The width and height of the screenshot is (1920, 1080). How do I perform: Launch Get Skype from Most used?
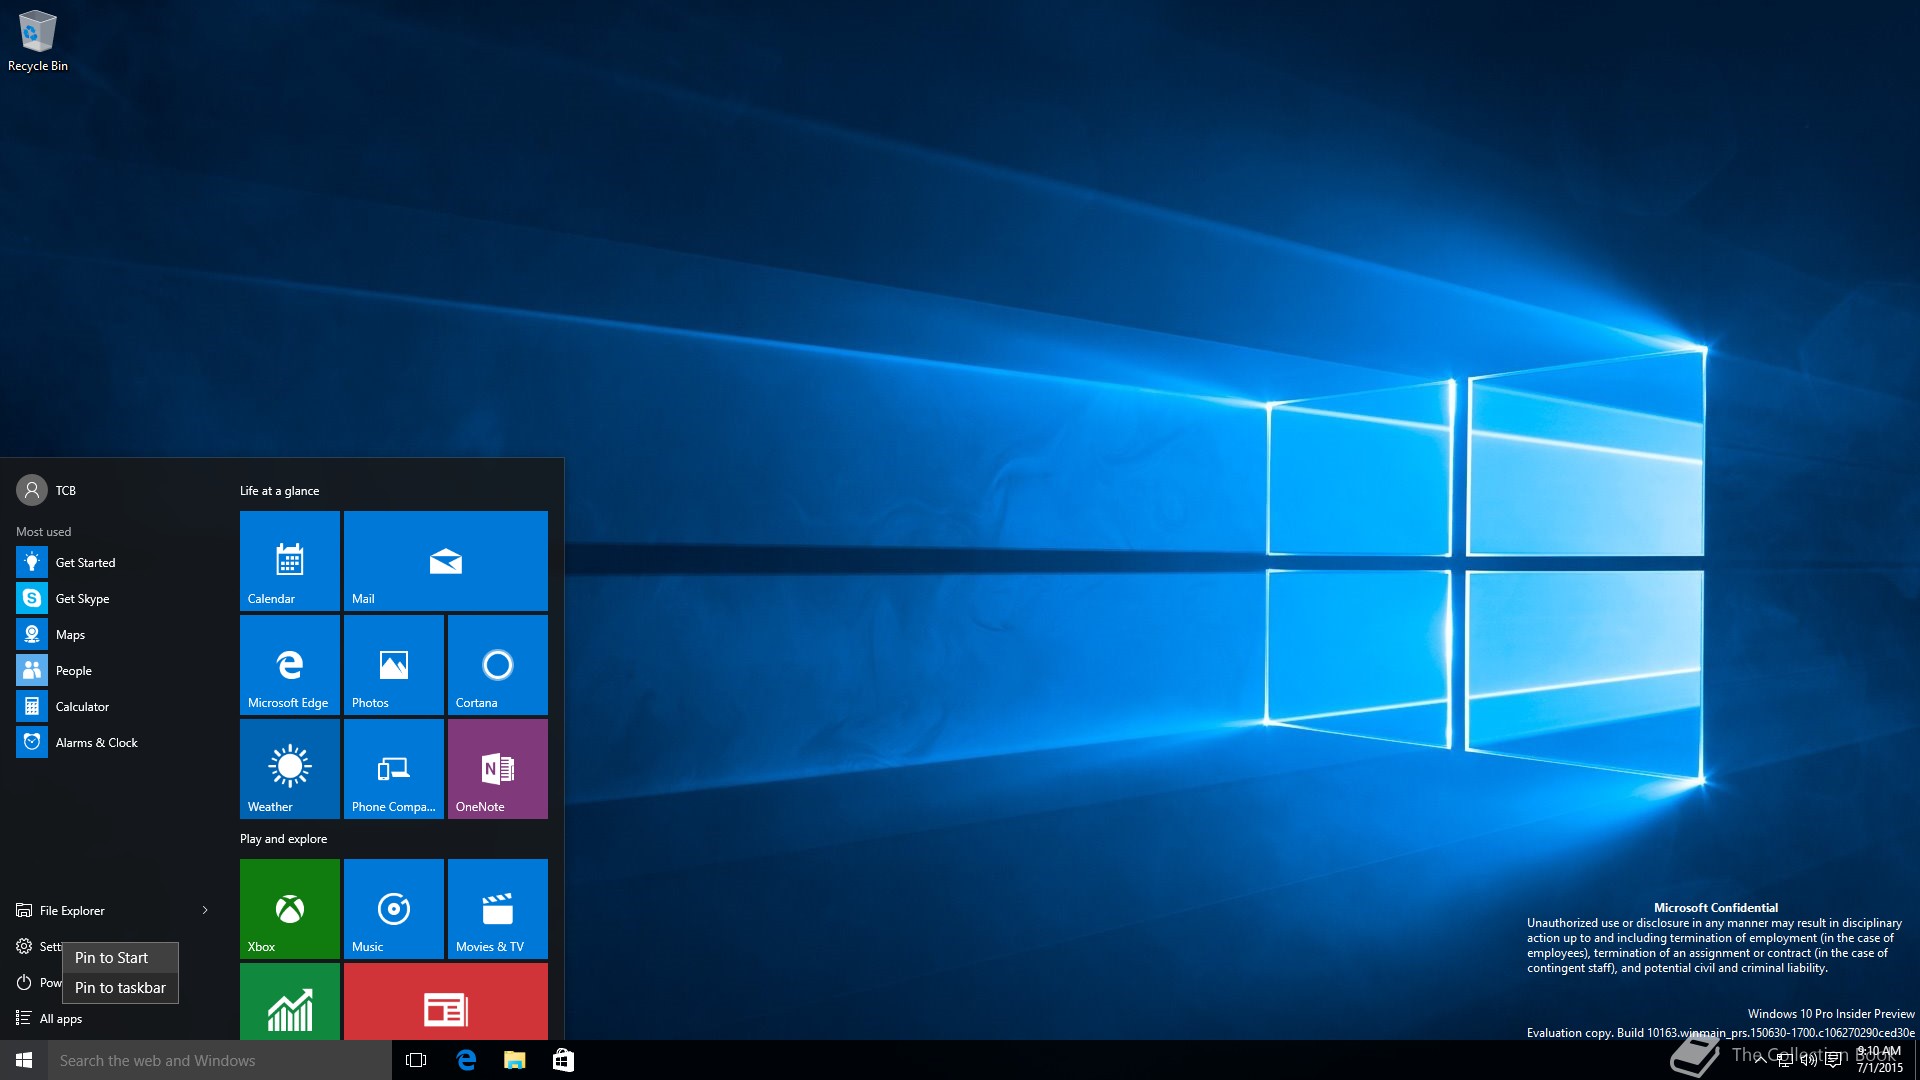(x=116, y=598)
